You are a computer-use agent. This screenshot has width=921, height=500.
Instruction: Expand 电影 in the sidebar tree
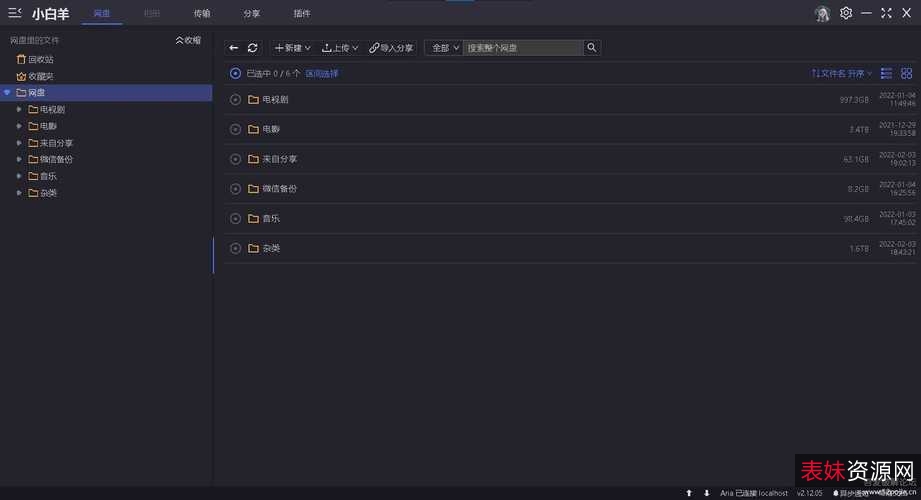[x=19, y=126]
